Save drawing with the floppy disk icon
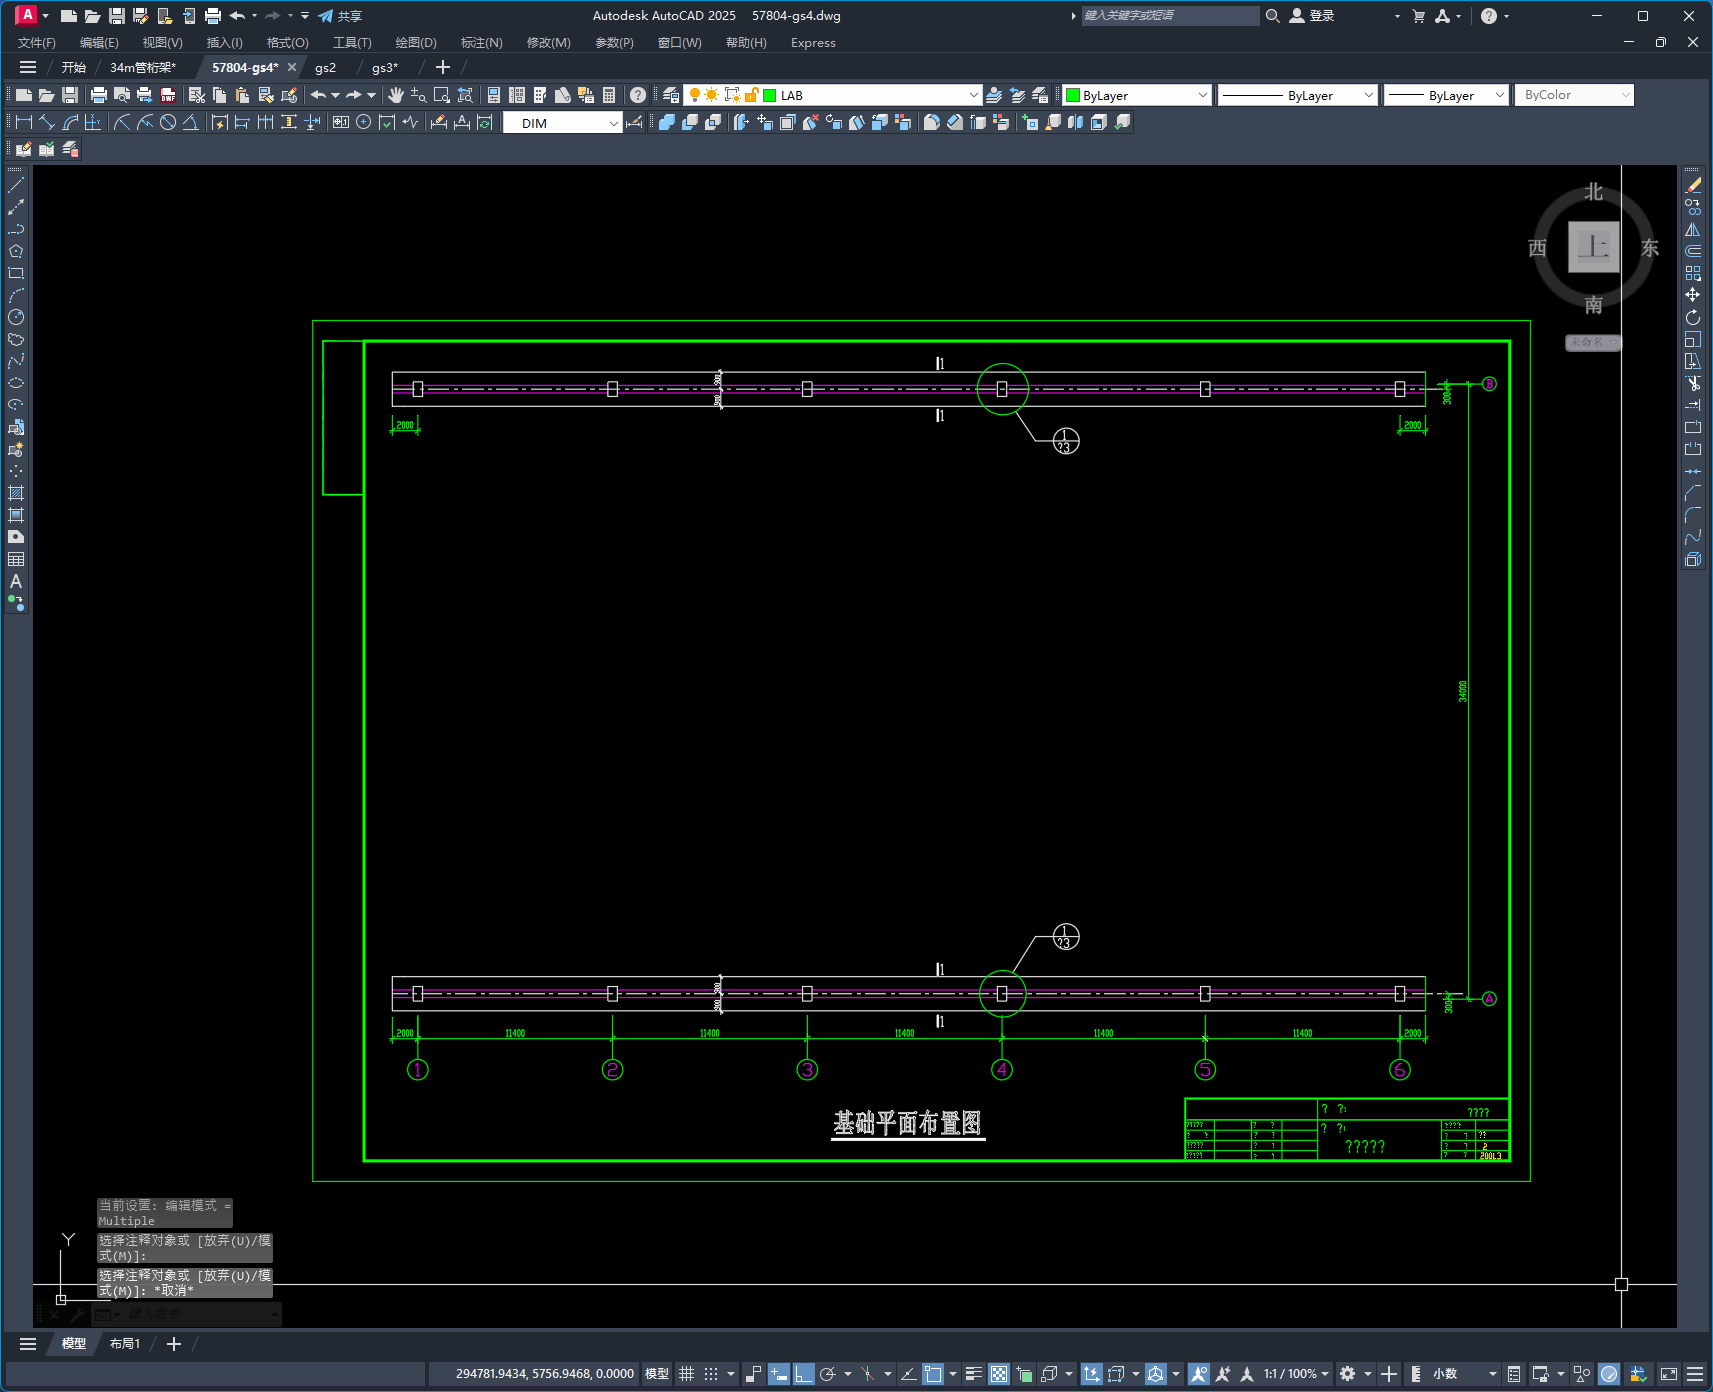Image resolution: width=1713 pixels, height=1392 pixels. (x=70, y=95)
